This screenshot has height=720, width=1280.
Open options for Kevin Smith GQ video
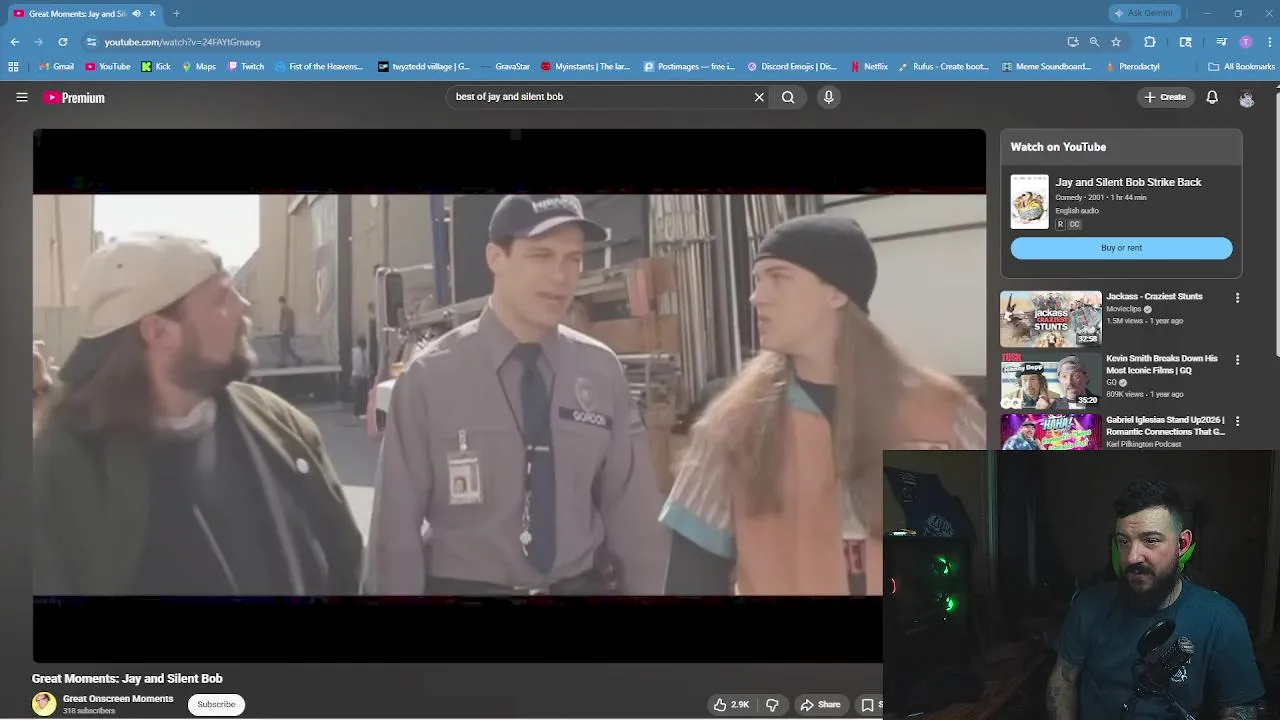(1237, 360)
